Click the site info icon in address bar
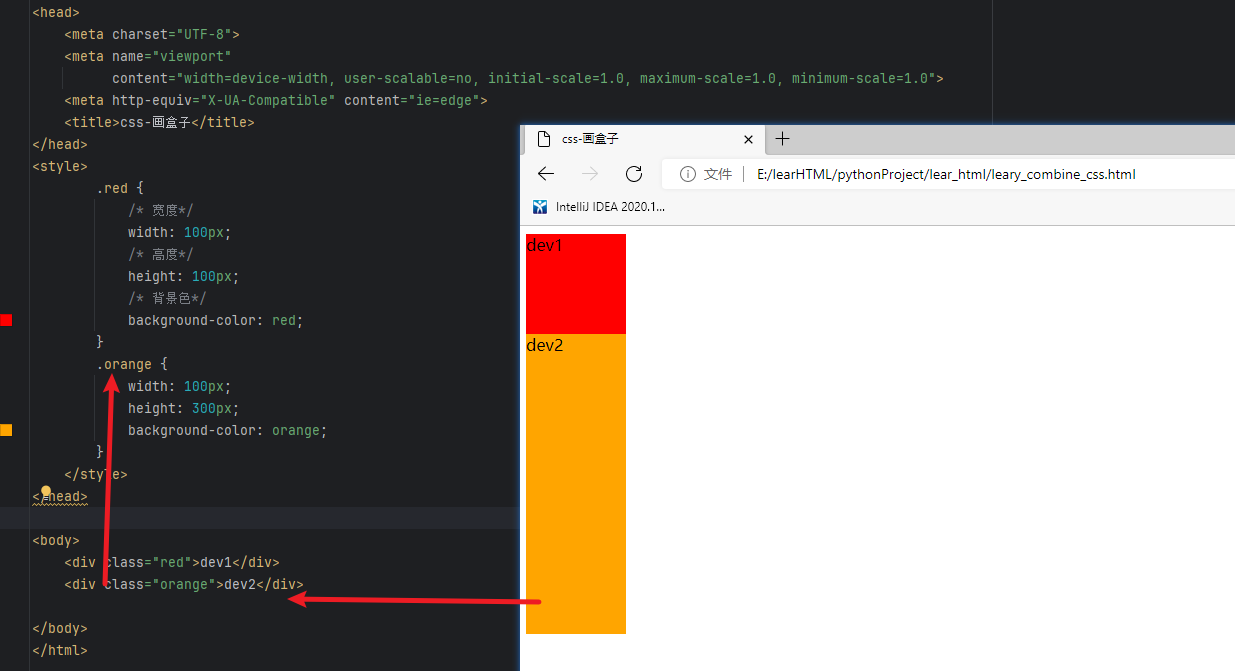The height and width of the screenshot is (671, 1235). pyautogui.click(x=688, y=174)
